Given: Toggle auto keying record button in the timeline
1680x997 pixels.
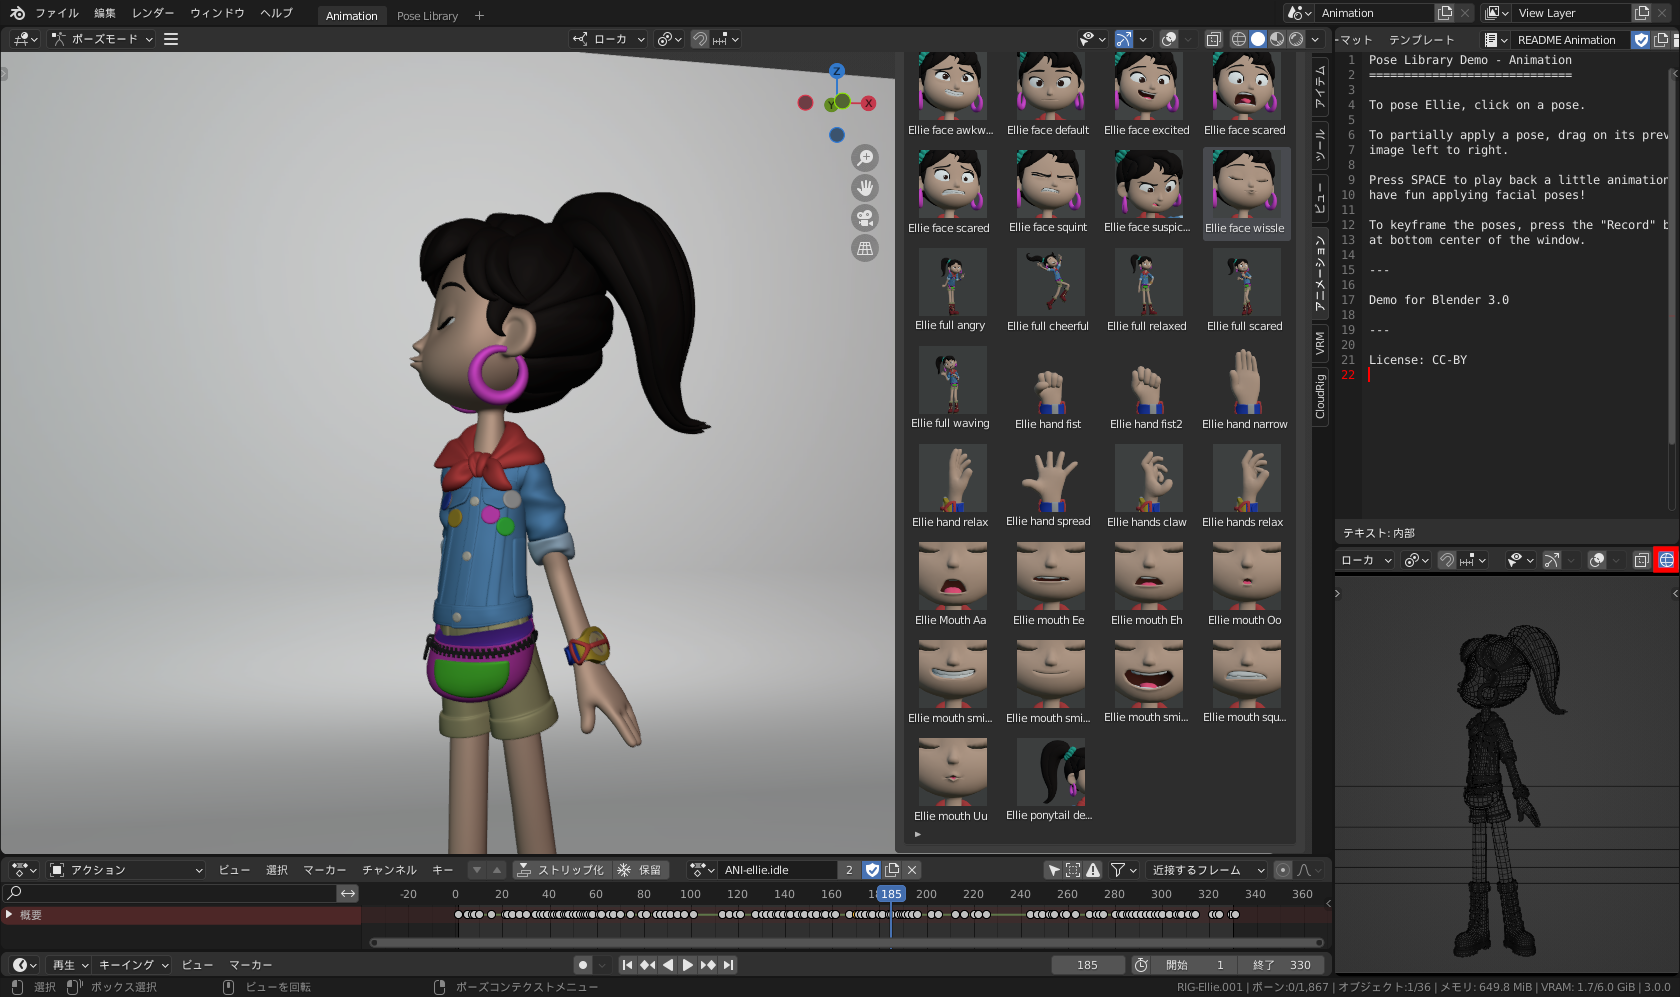Looking at the screenshot, I should coord(583,965).
